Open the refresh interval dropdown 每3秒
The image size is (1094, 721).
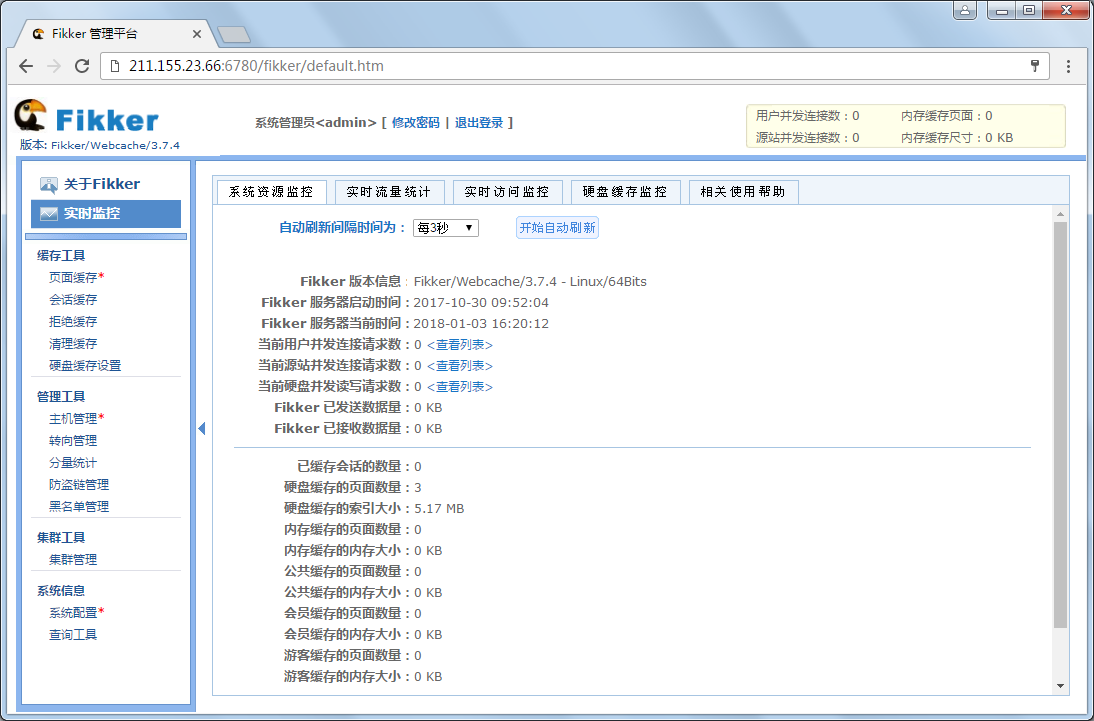[446, 228]
